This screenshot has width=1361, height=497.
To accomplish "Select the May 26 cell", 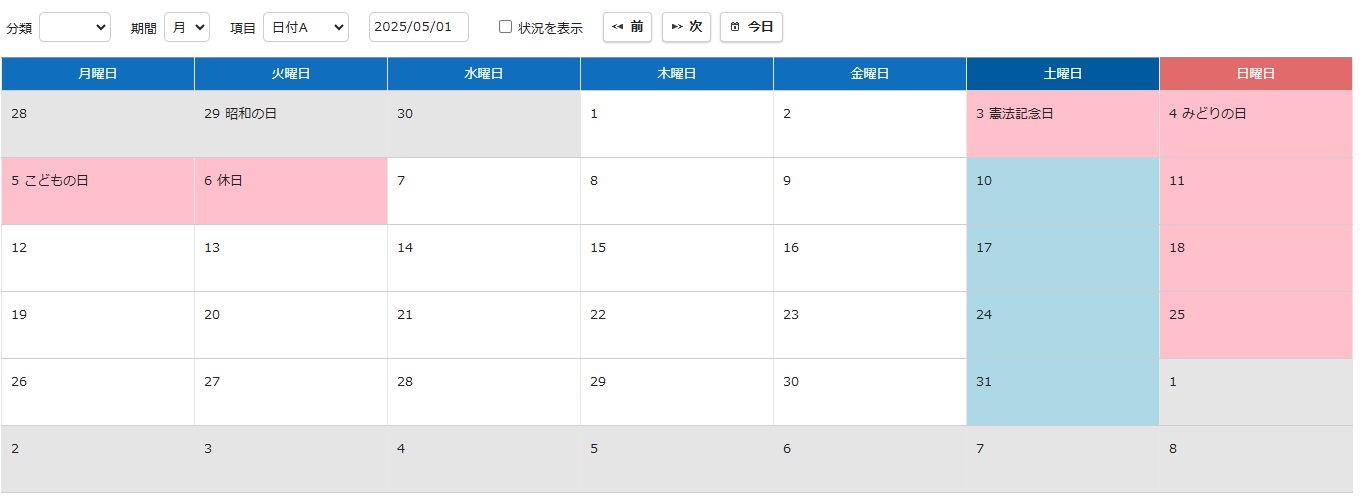I will click(x=98, y=392).
